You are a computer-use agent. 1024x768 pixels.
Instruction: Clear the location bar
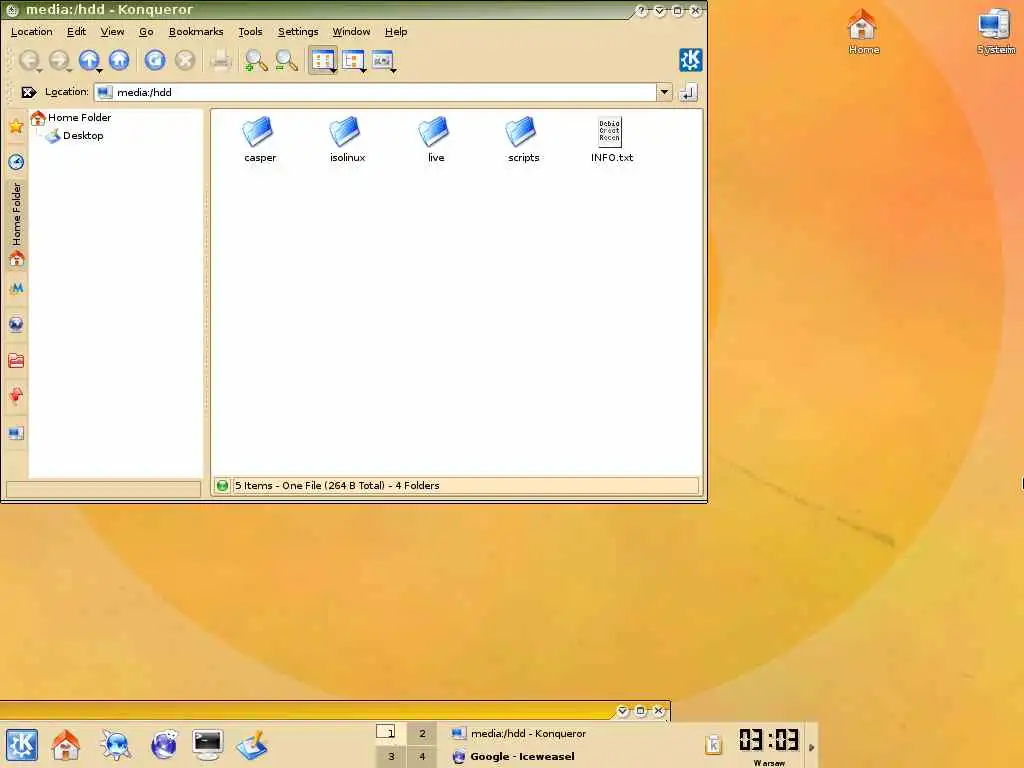(x=28, y=92)
